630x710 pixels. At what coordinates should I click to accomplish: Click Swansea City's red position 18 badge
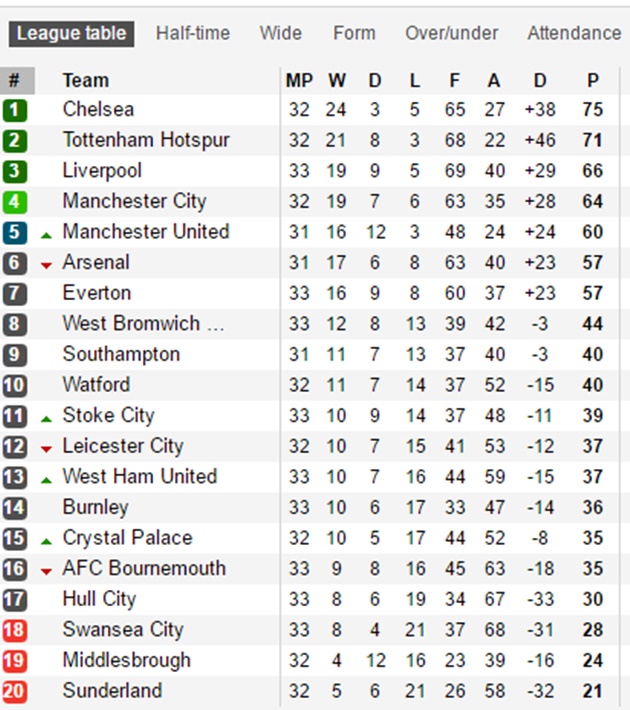coord(16,631)
